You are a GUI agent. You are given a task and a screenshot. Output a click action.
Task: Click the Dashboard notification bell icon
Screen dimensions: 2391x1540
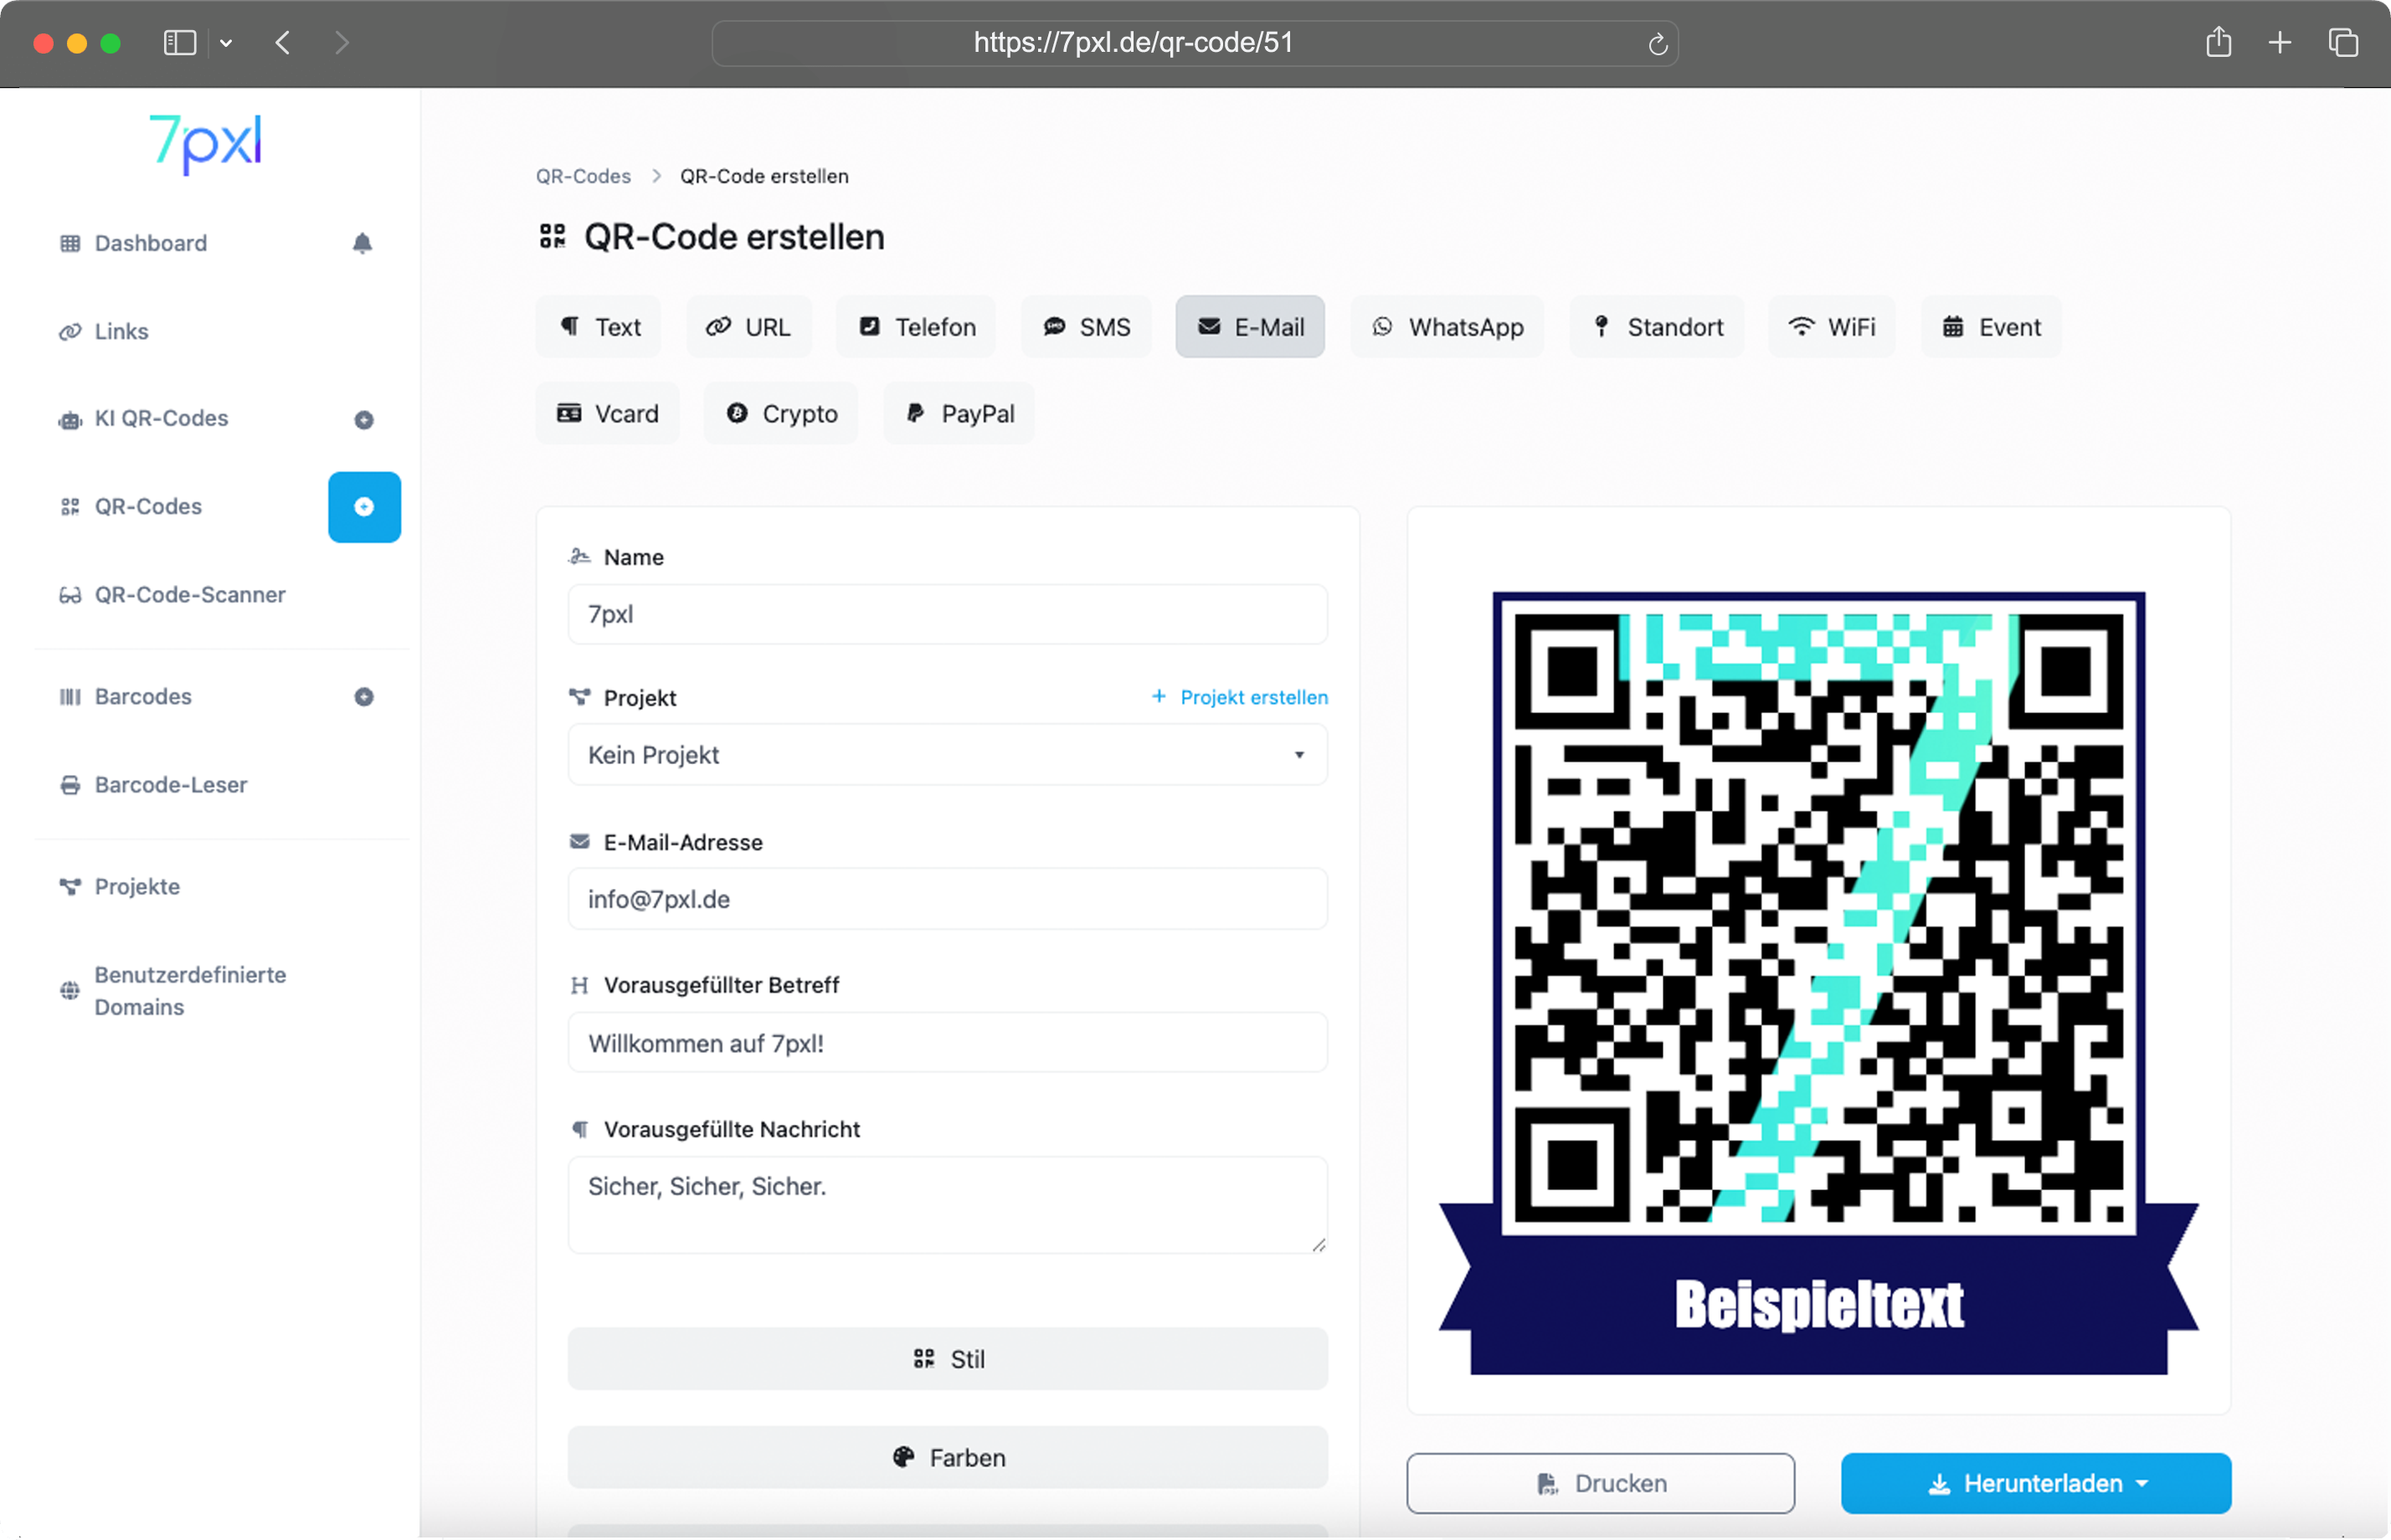coord(362,243)
